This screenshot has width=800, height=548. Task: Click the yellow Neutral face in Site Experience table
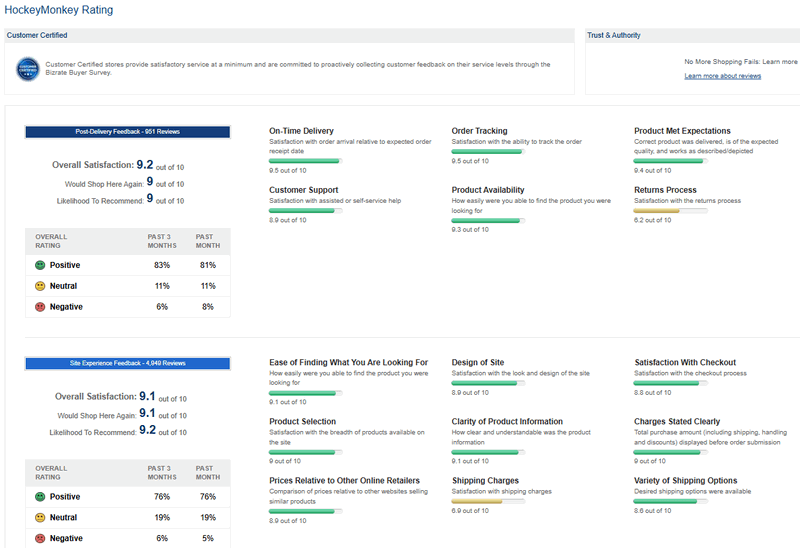point(40,518)
